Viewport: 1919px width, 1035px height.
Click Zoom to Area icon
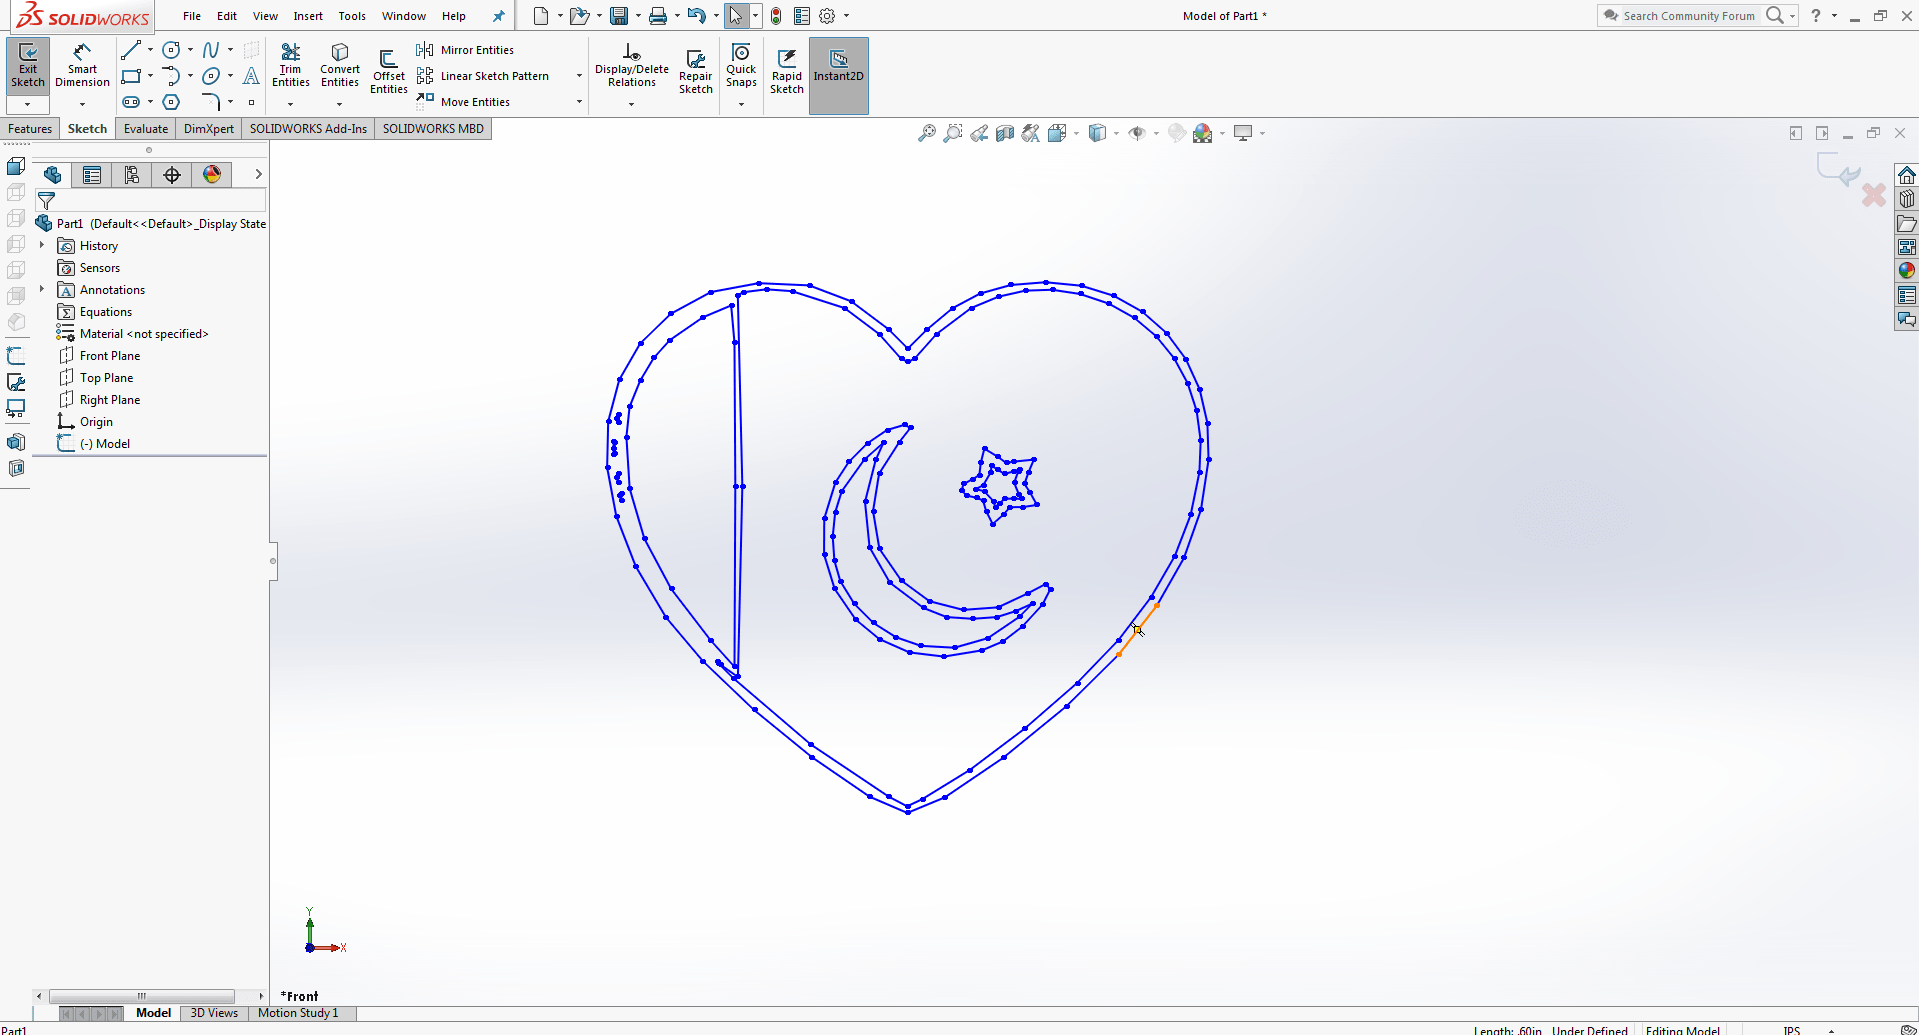tap(953, 133)
